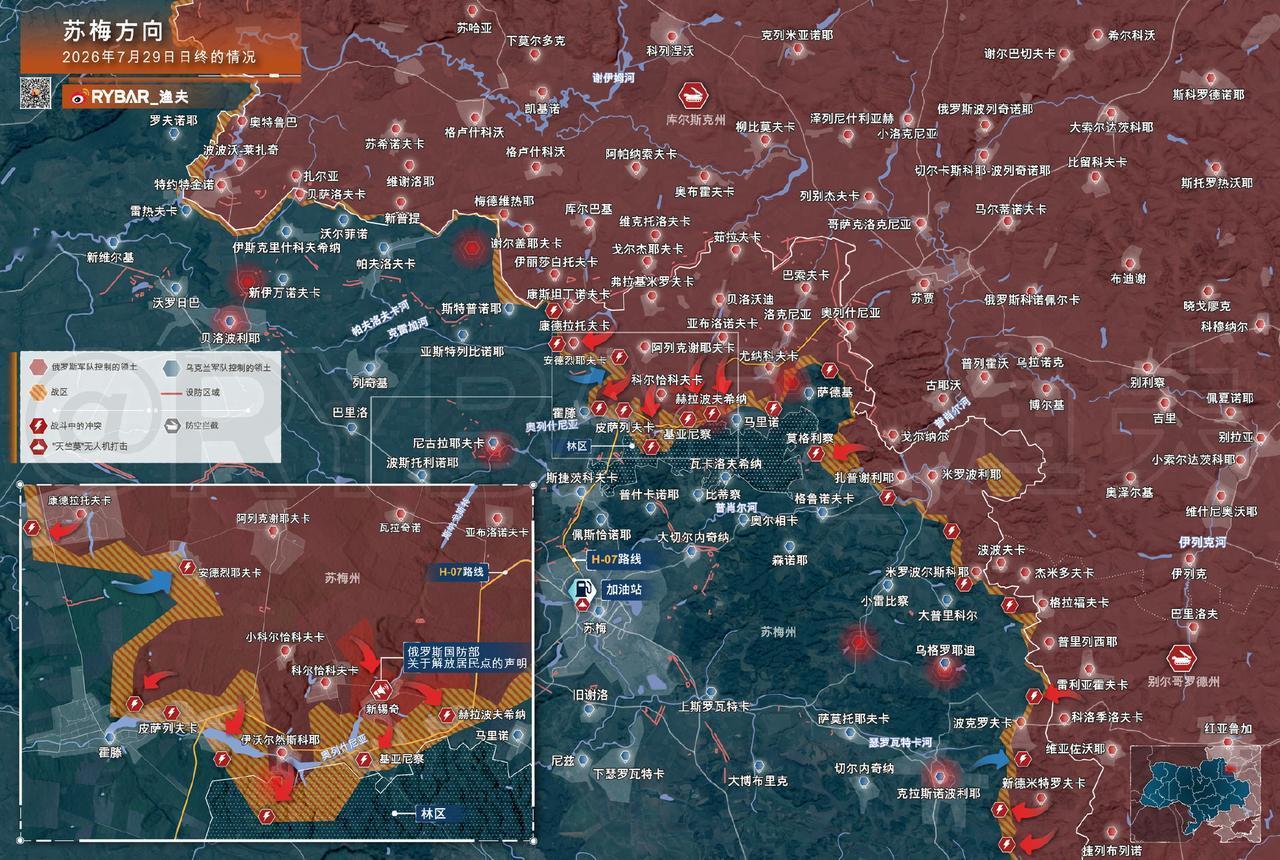Click the tank icon above 别尔哥罗德州
The image size is (1280, 860).
click(x=1182, y=659)
